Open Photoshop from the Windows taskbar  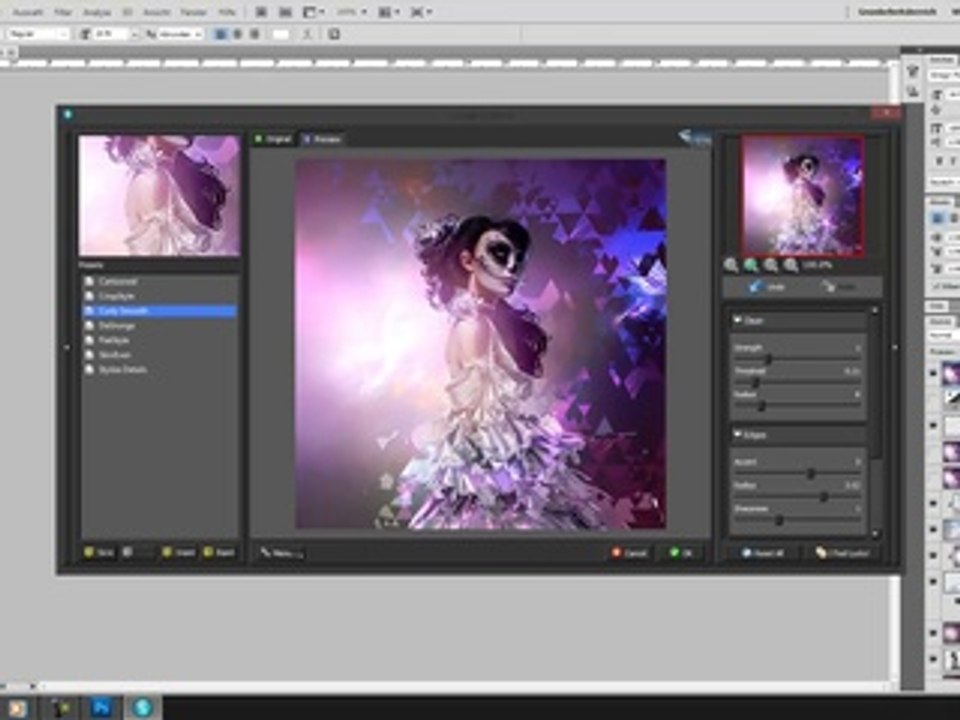point(101,708)
